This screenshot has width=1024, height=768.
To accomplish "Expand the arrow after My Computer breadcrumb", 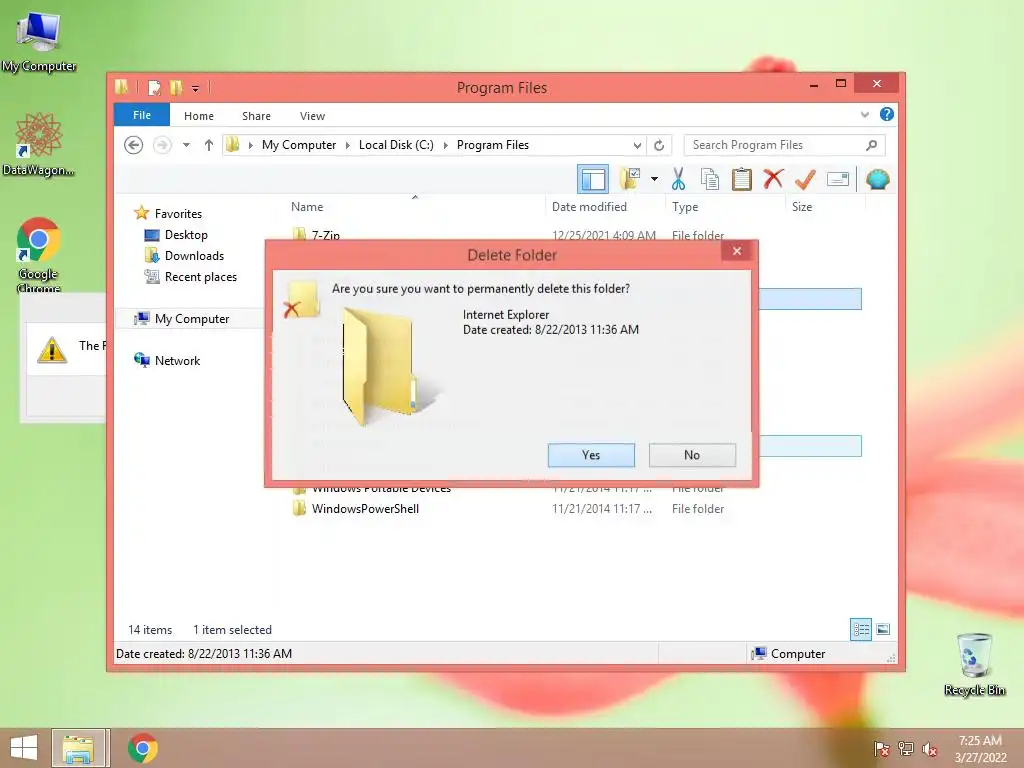I will coord(347,145).
